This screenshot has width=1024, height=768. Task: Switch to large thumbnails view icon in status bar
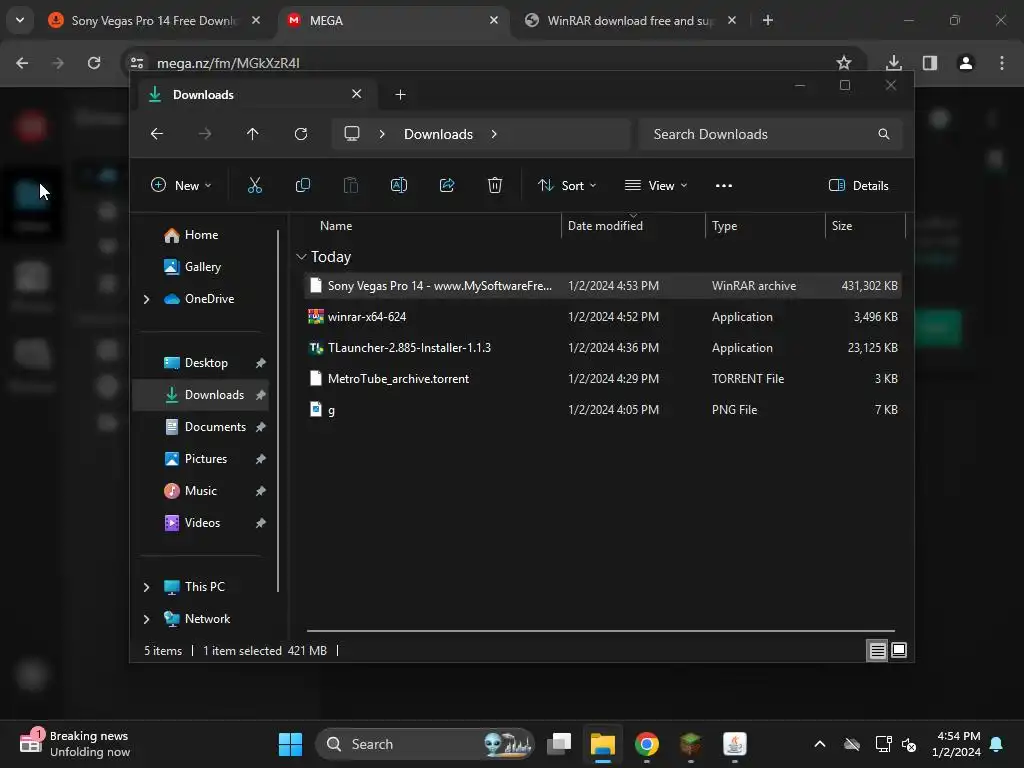(x=899, y=650)
